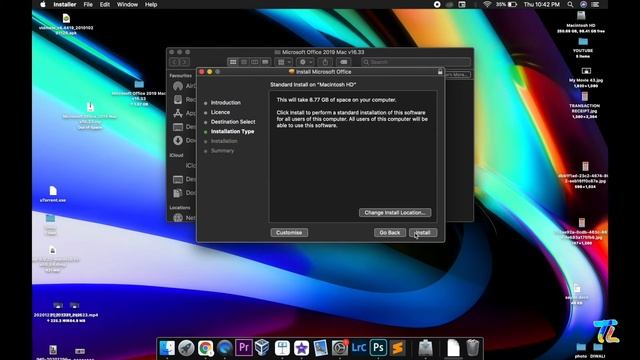This screenshot has width=640, height=360.
Task: Select the Installation Type step
Action: pyautogui.click(x=232, y=131)
